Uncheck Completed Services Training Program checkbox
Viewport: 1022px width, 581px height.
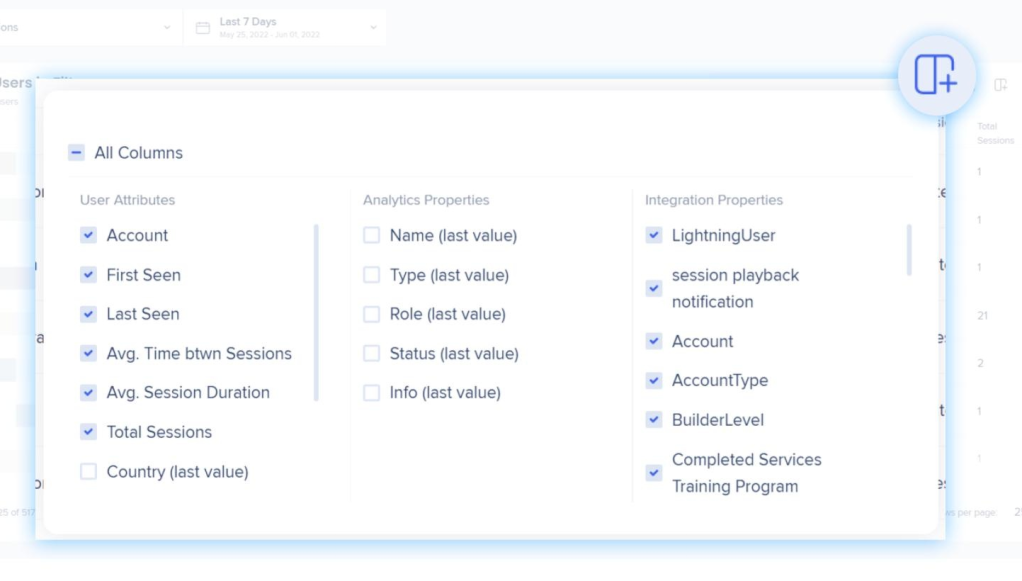point(654,473)
